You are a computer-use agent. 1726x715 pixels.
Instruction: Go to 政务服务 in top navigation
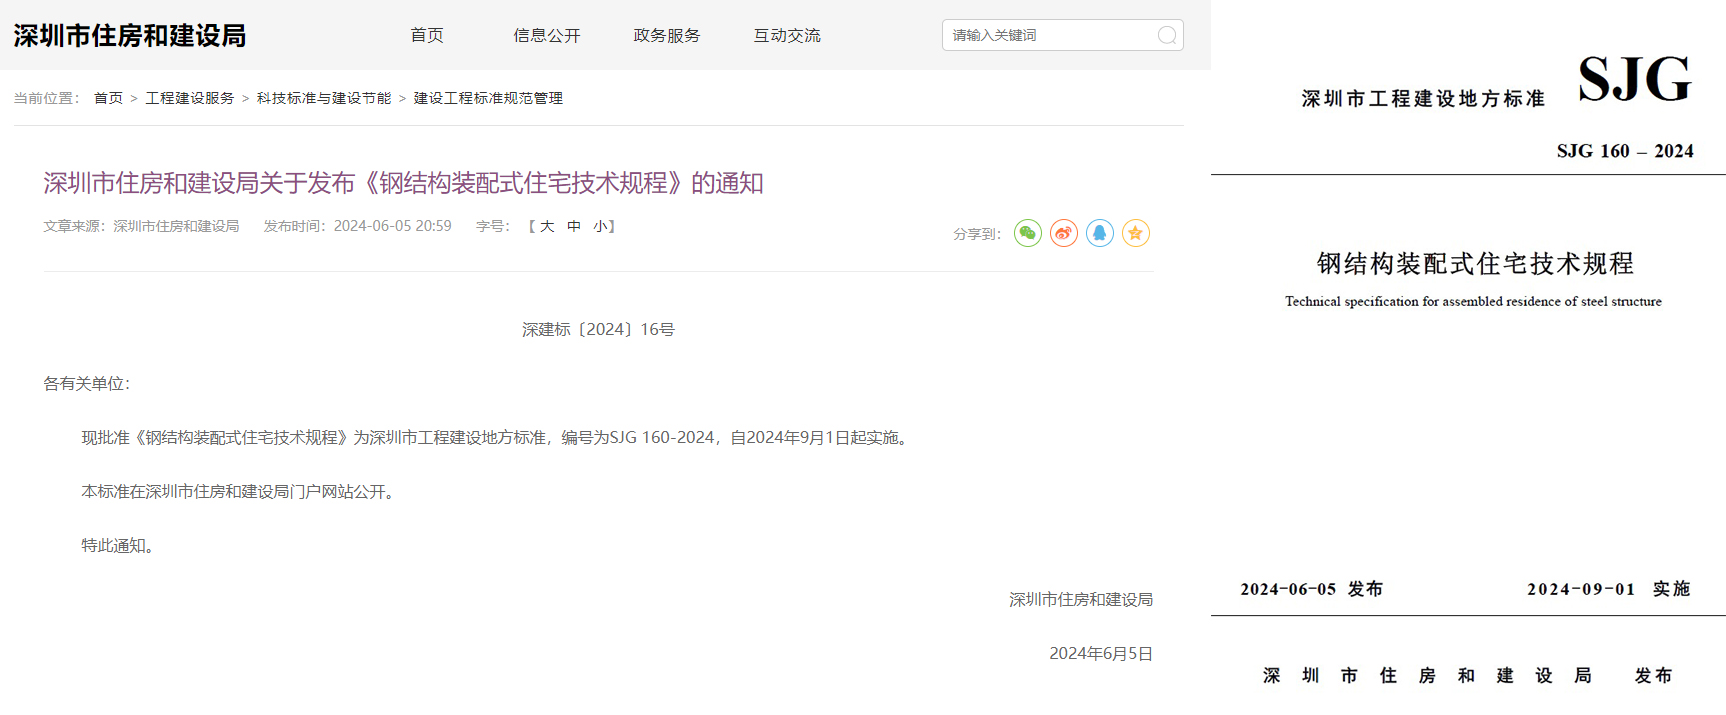(x=666, y=35)
